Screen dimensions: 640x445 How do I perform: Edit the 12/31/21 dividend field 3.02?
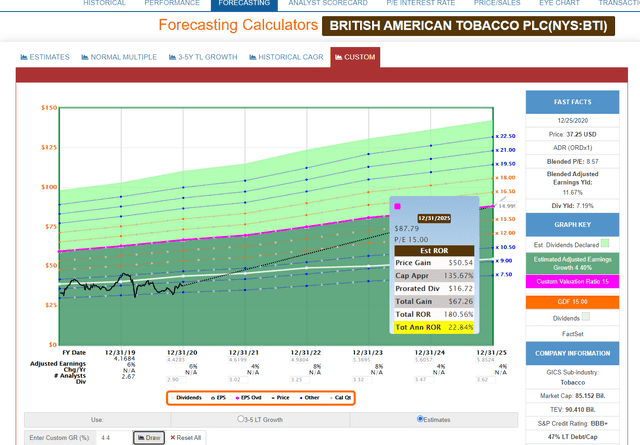238,380
